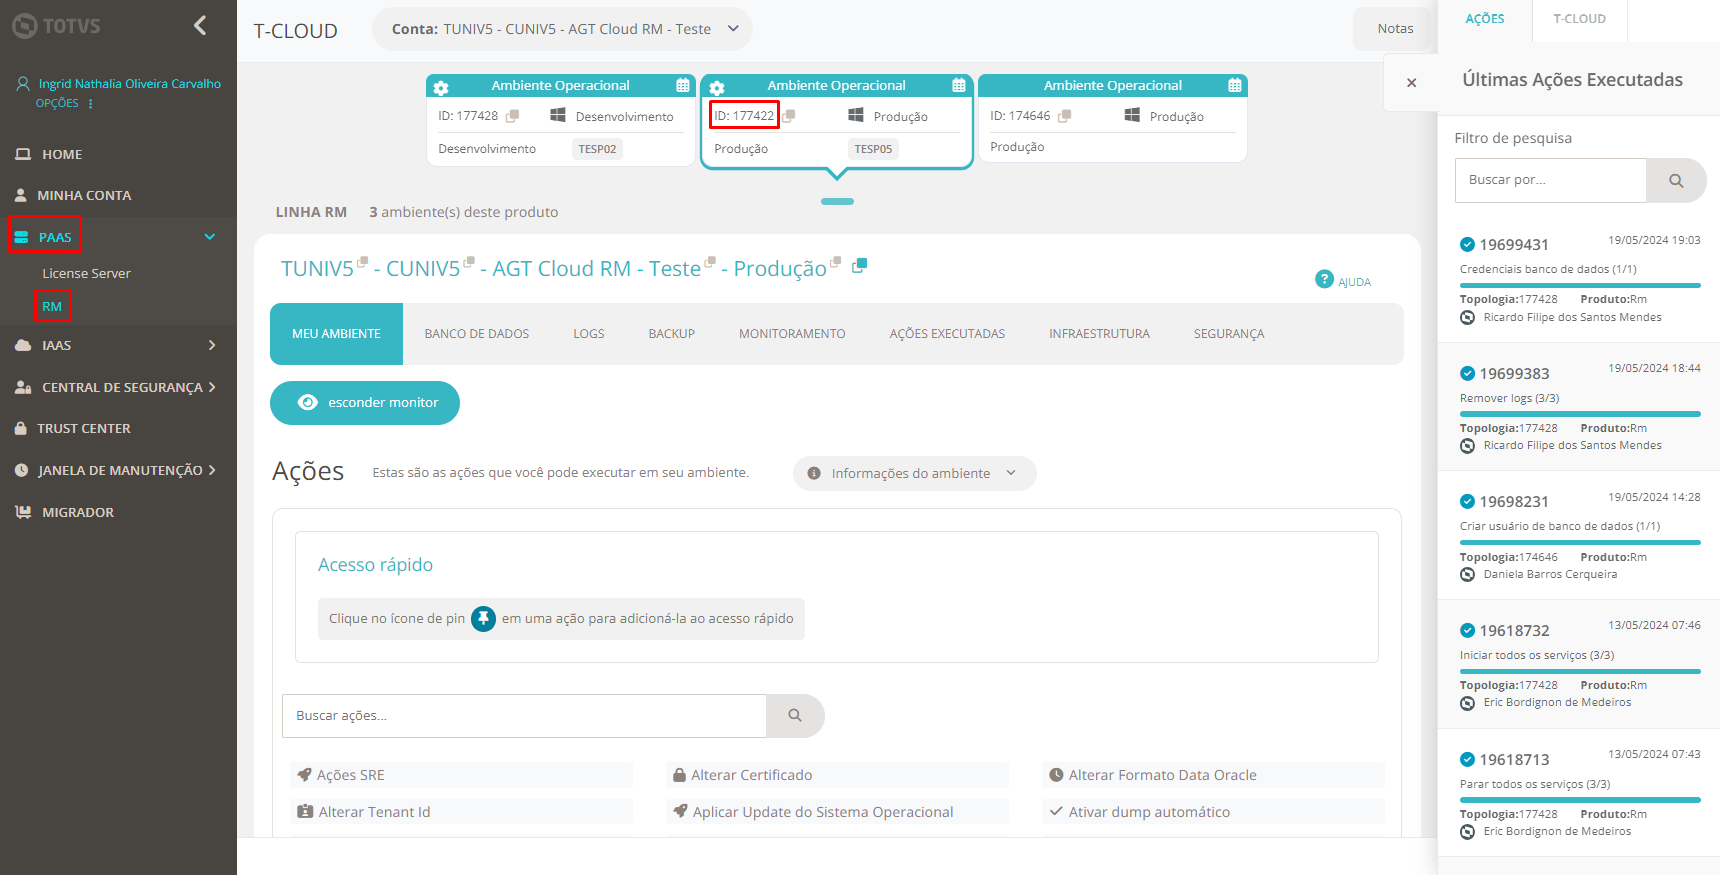Select MEU AMBIENTE tab

tap(336, 334)
